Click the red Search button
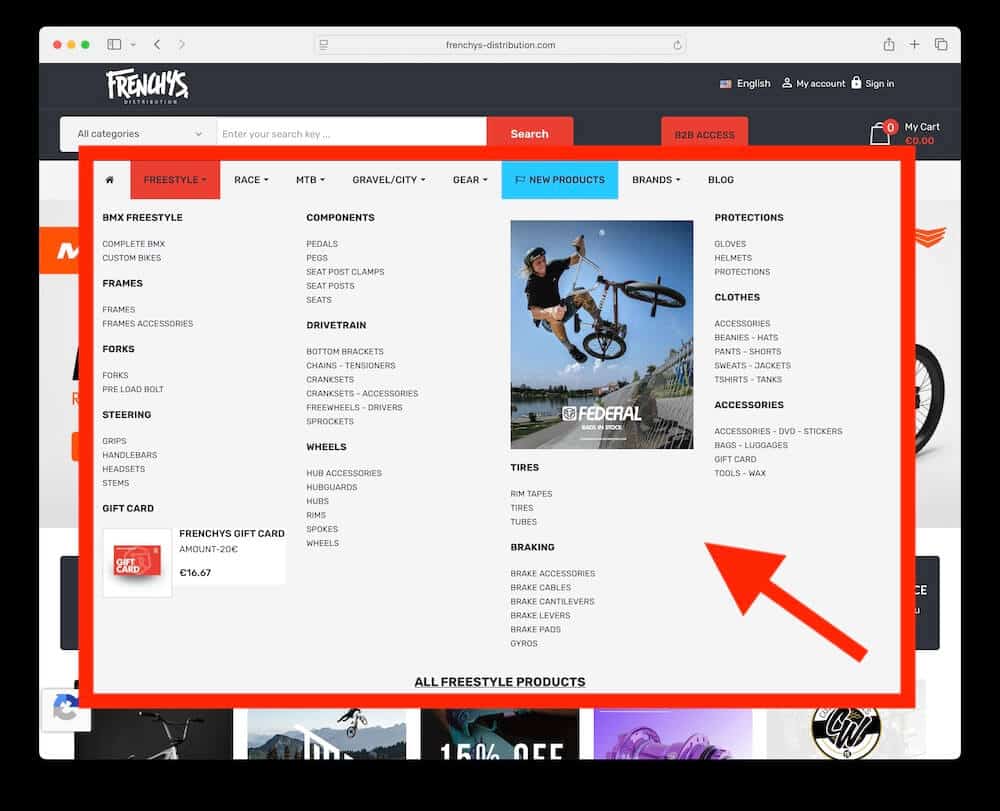Viewport: 1000px width, 811px height. (x=529, y=134)
